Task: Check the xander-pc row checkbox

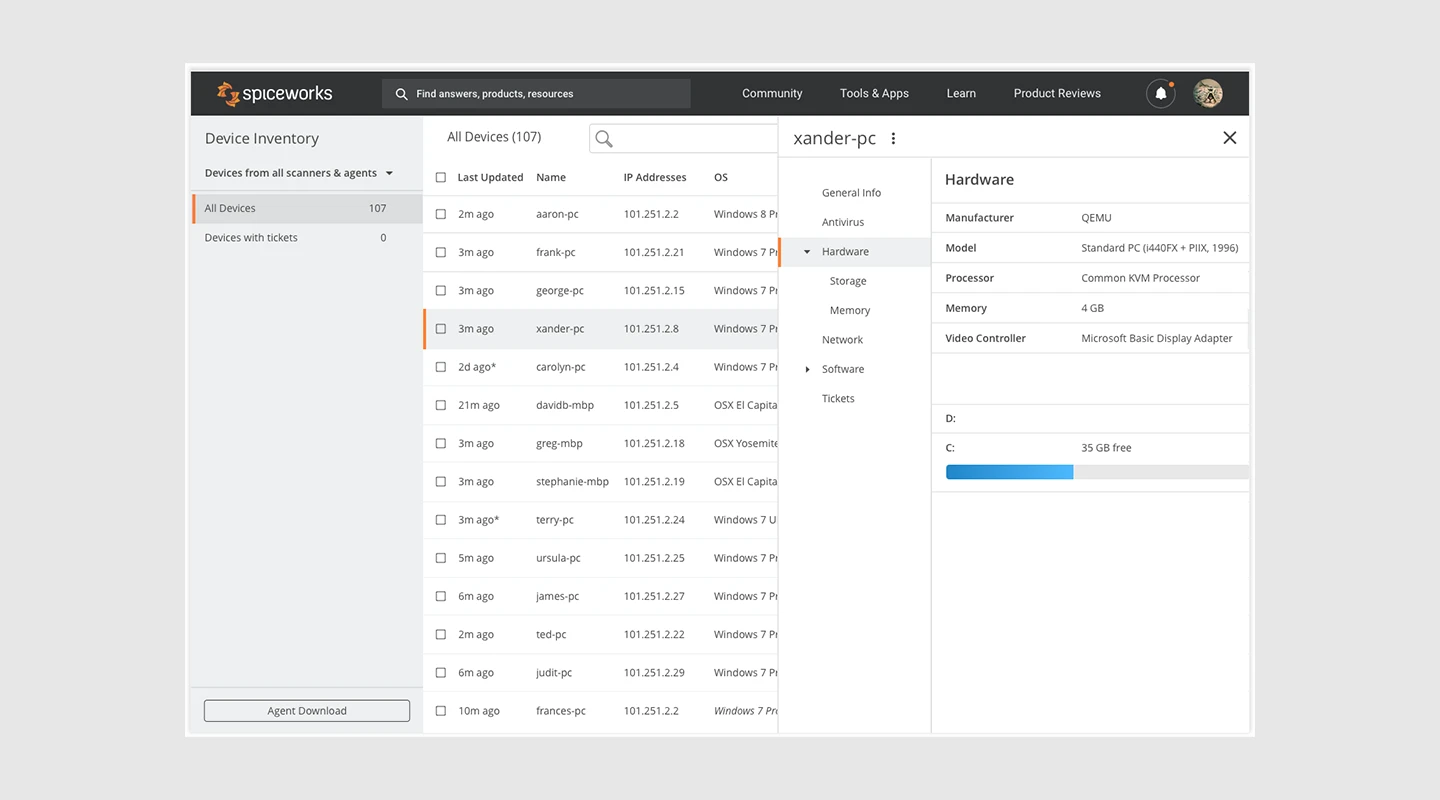Action: (441, 328)
